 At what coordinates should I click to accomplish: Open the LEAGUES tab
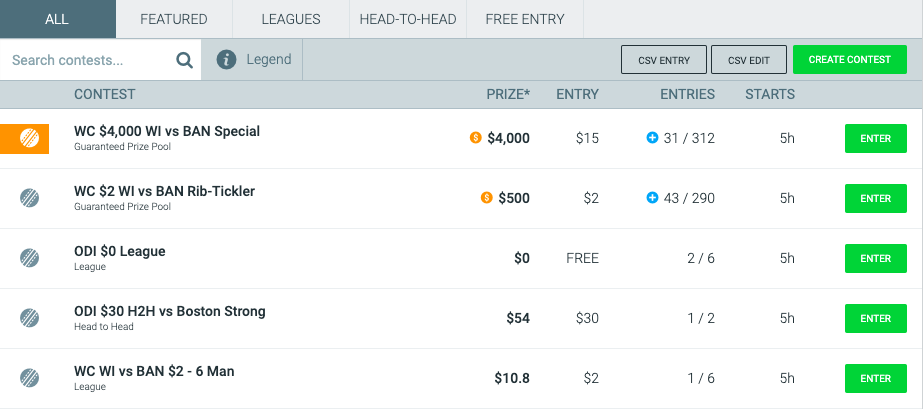pos(291,19)
